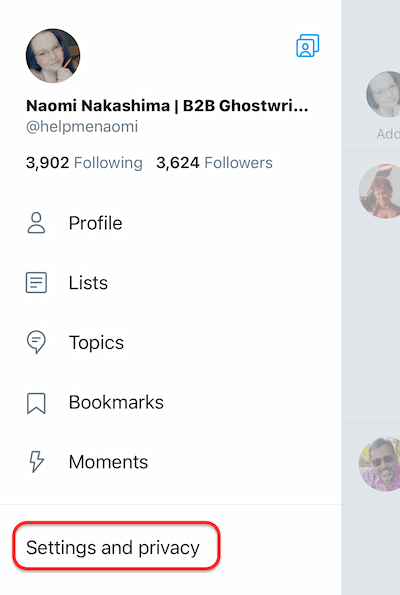Open Settings and privacy
Image resolution: width=400 pixels, height=595 pixels.
pyautogui.click(x=113, y=548)
